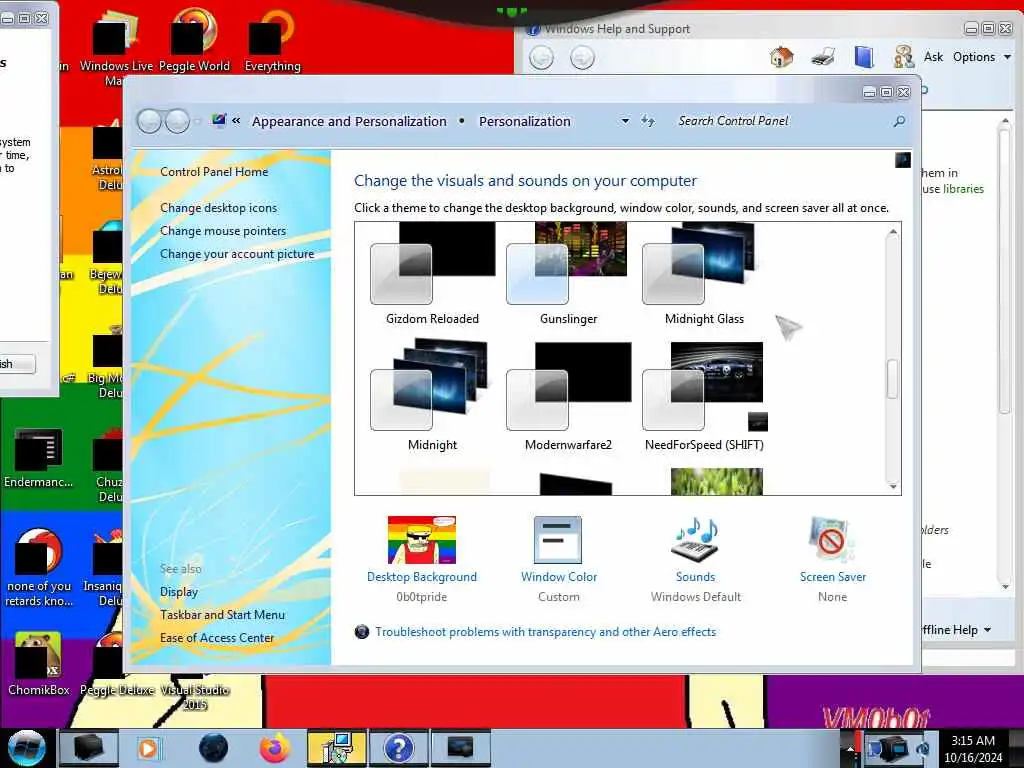Select the NeedForSpeed (SHIFT) theme
The height and width of the screenshot is (768, 1024).
(704, 395)
